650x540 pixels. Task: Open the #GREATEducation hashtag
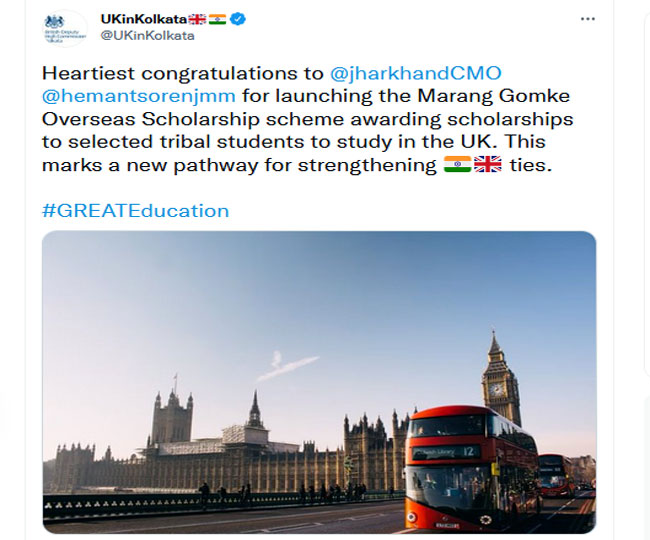(135, 210)
